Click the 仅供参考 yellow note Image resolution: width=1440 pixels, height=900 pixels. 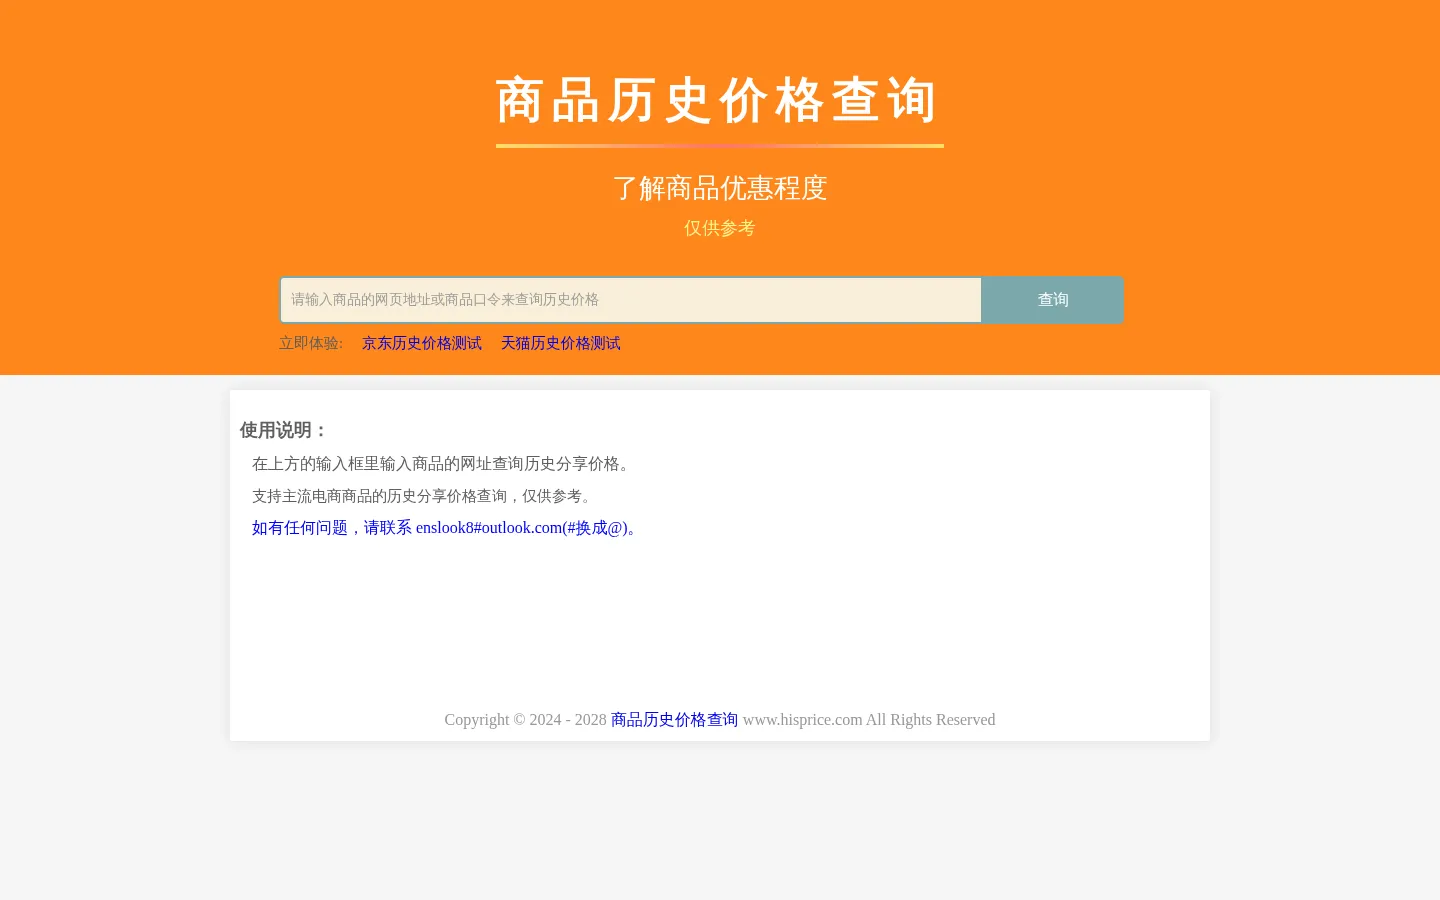720,228
